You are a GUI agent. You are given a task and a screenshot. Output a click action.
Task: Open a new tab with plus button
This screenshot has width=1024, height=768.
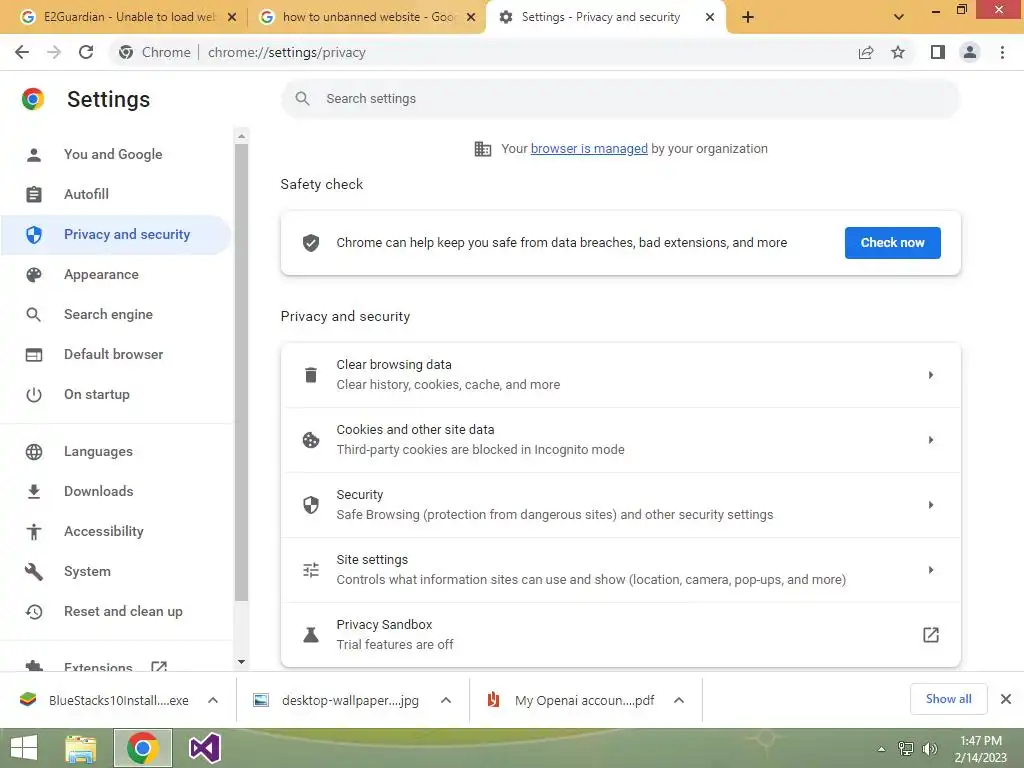(x=748, y=17)
